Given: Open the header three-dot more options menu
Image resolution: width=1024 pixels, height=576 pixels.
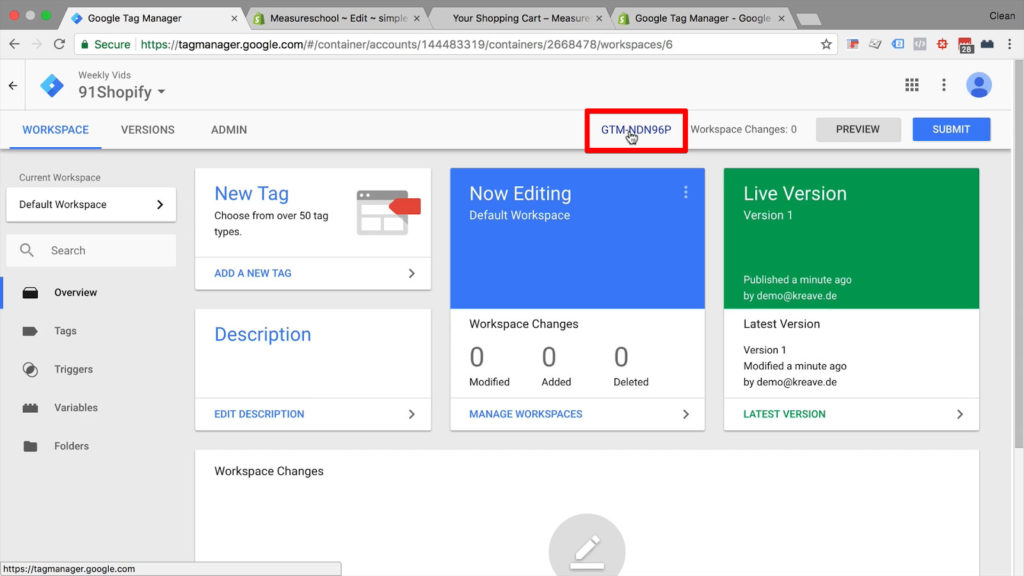Looking at the screenshot, I should (944, 85).
